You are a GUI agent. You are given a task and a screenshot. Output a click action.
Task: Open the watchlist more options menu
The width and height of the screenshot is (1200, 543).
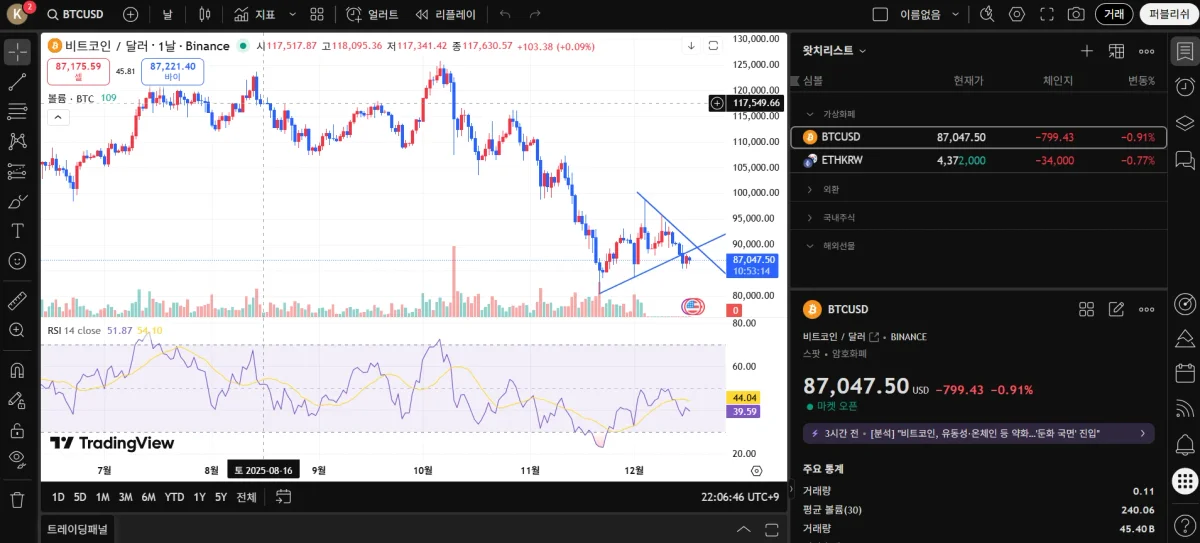pos(1147,51)
